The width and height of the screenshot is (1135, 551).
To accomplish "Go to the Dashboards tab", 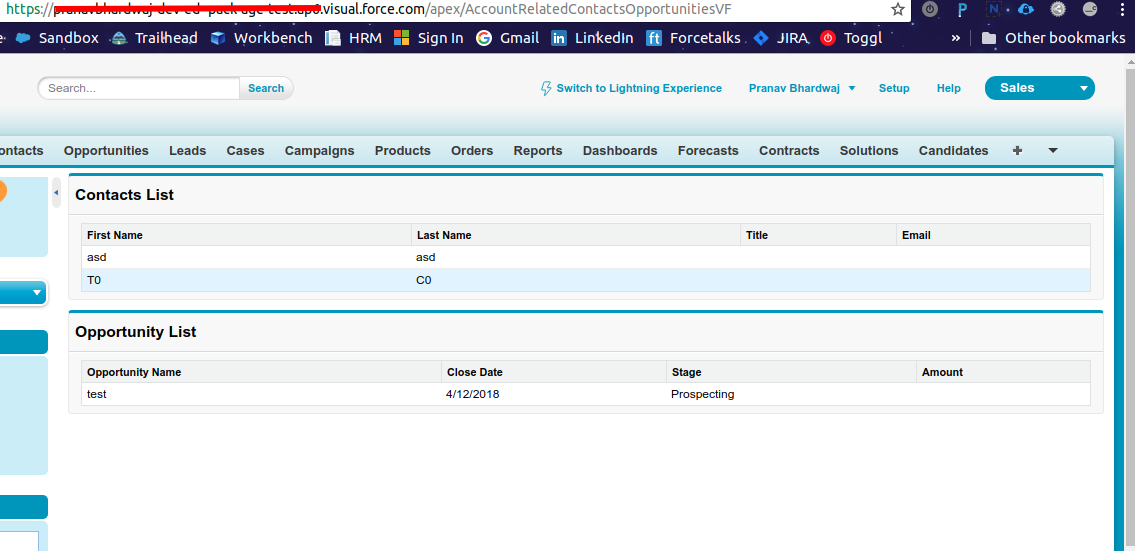I will tap(620, 151).
